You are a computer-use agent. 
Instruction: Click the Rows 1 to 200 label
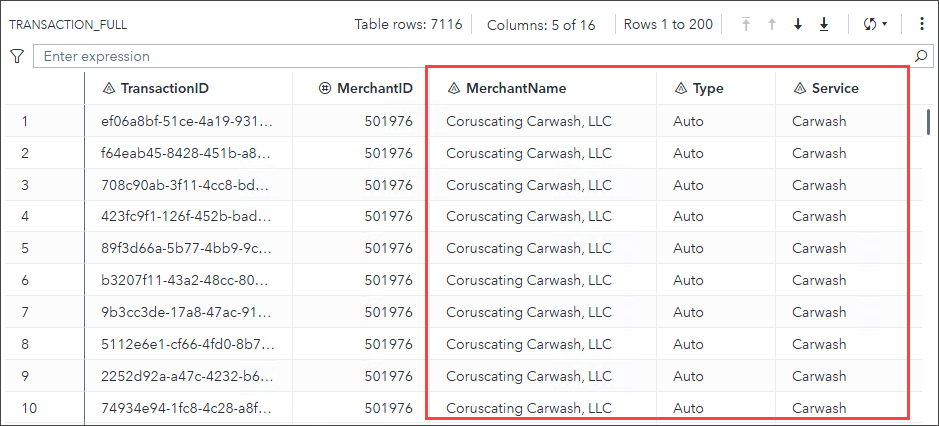point(668,24)
